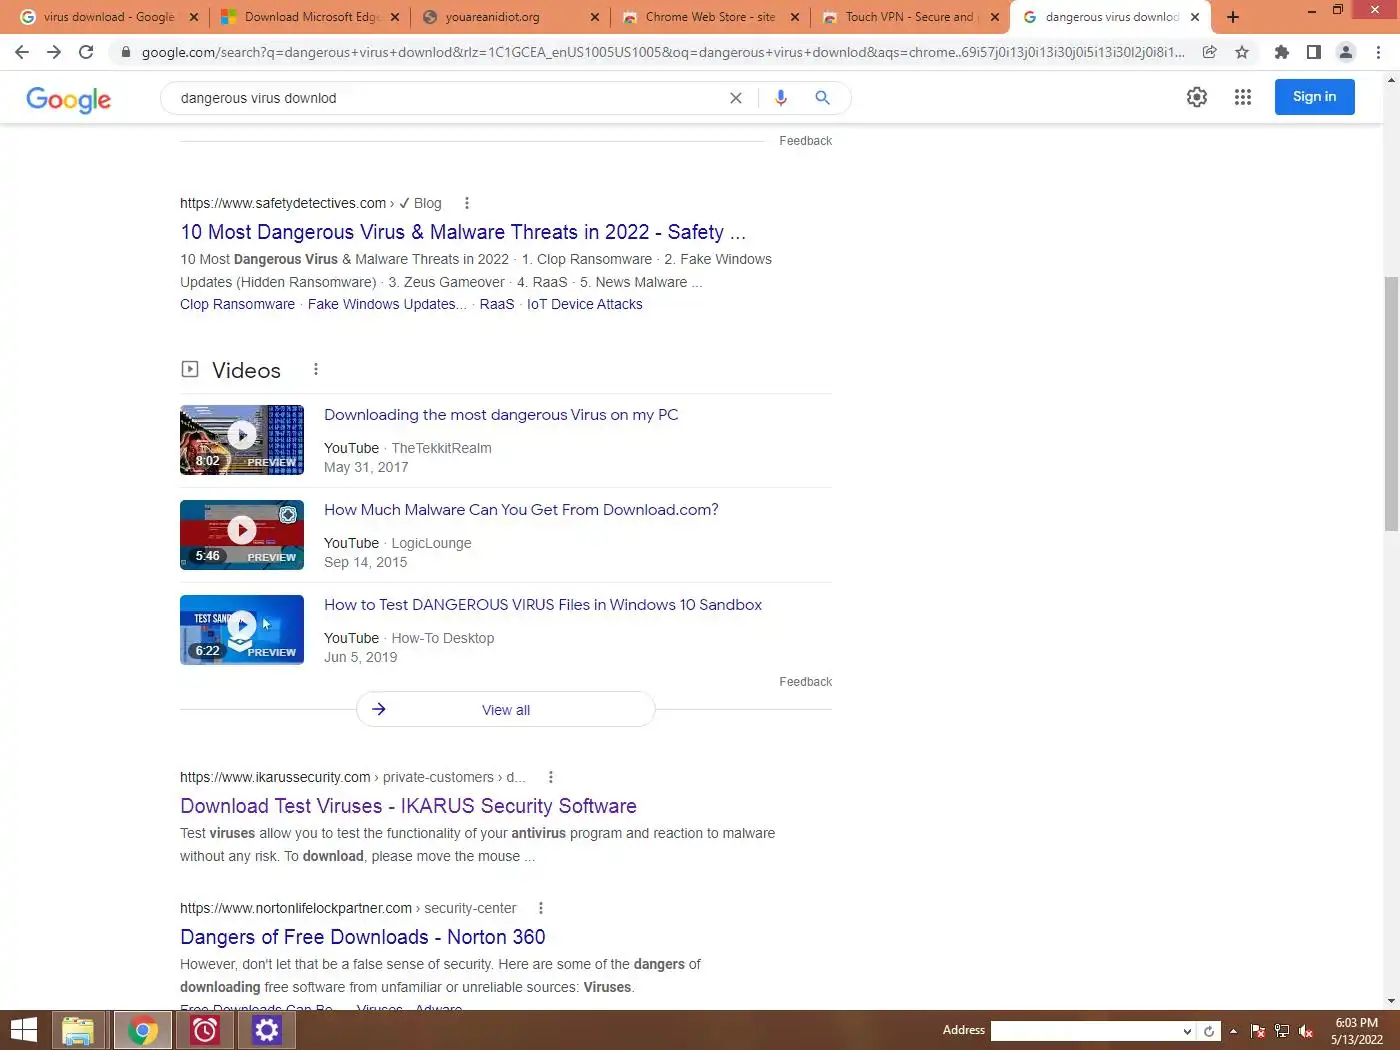The width and height of the screenshot is (1400, 1050).
Task: Open the purple gear app in taskbar
Action: coord(267,1030)
